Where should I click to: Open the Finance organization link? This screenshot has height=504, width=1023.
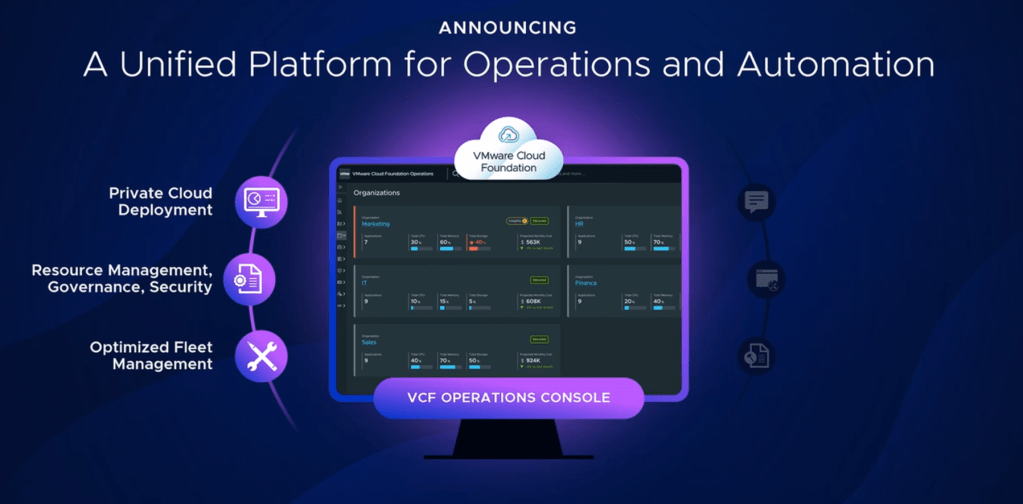click(586, 283)
